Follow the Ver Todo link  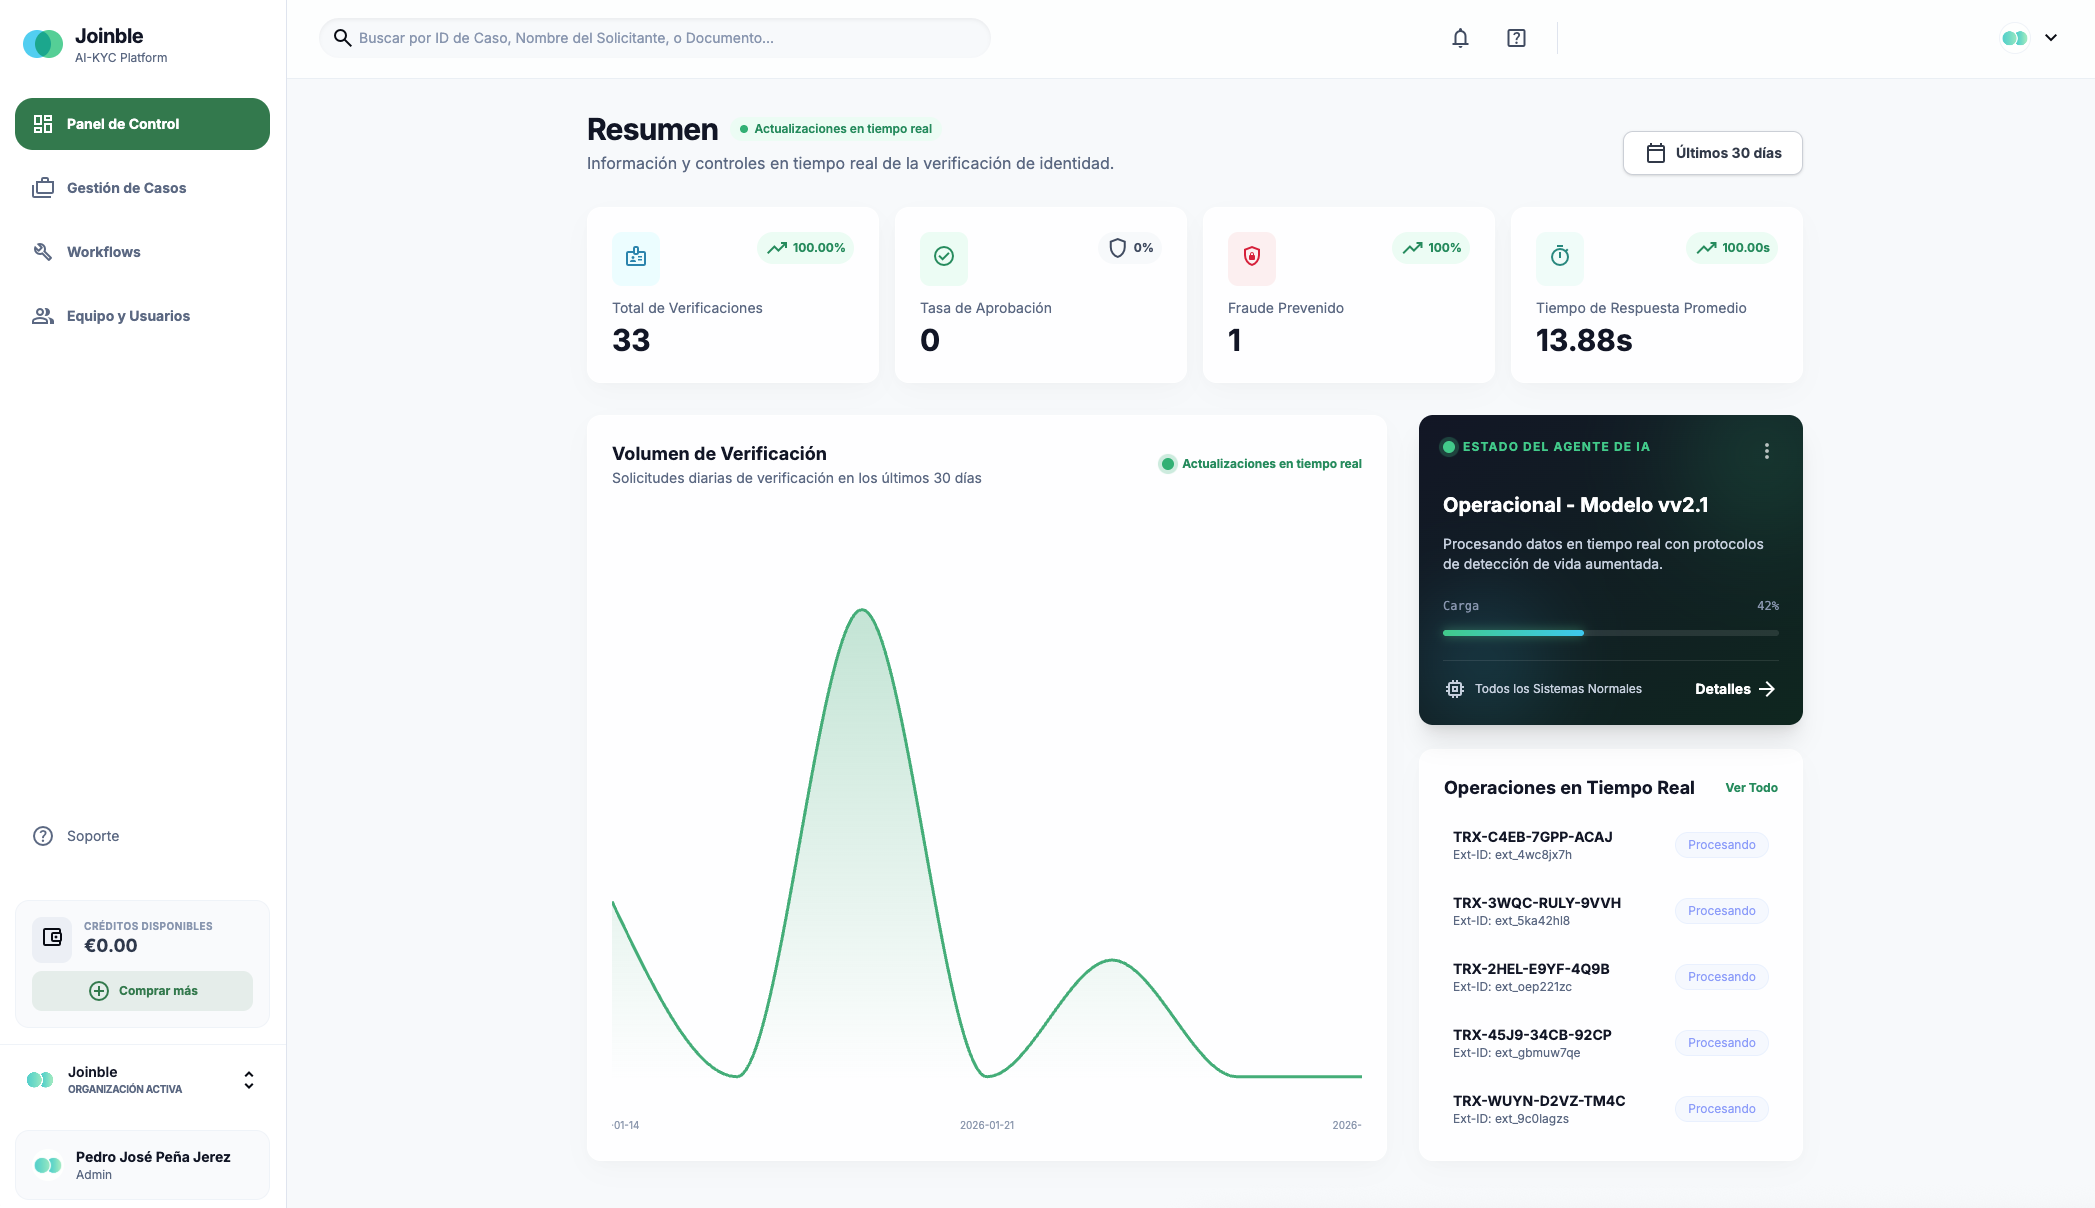pyautogui.click(x=1751, y=788)
